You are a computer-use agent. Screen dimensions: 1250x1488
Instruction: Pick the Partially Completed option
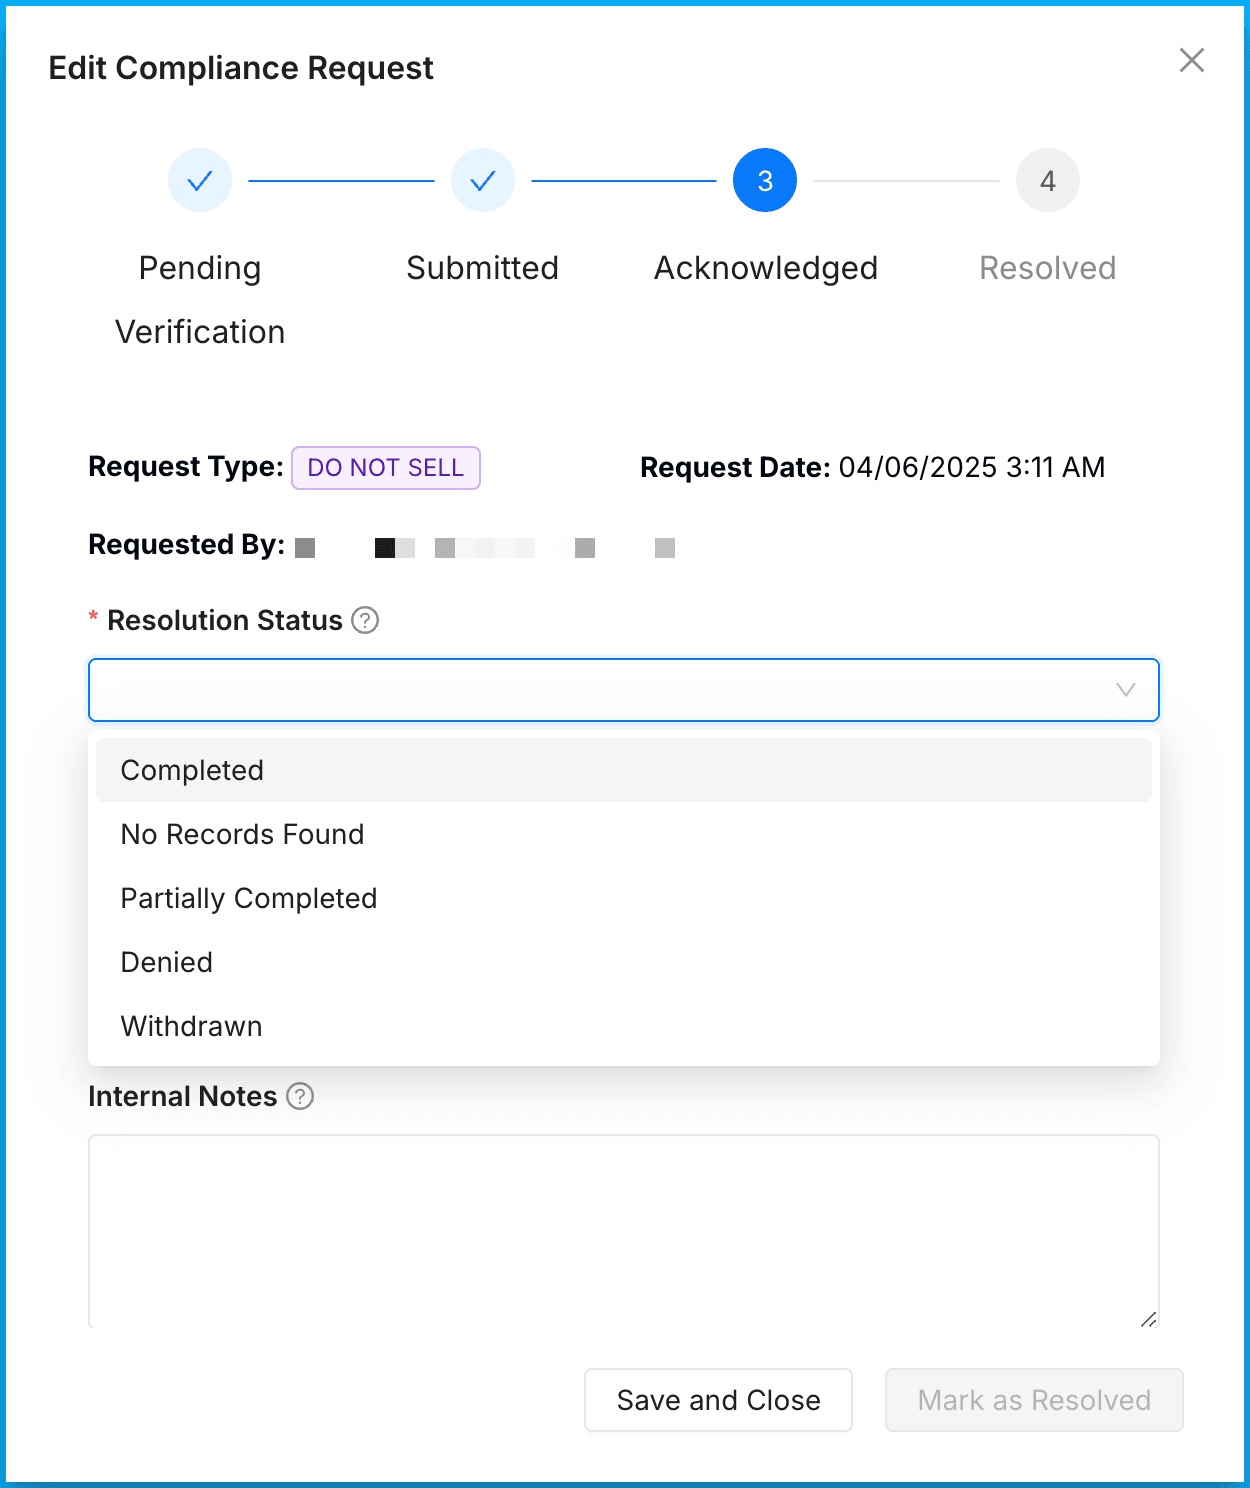coord(248,899)
